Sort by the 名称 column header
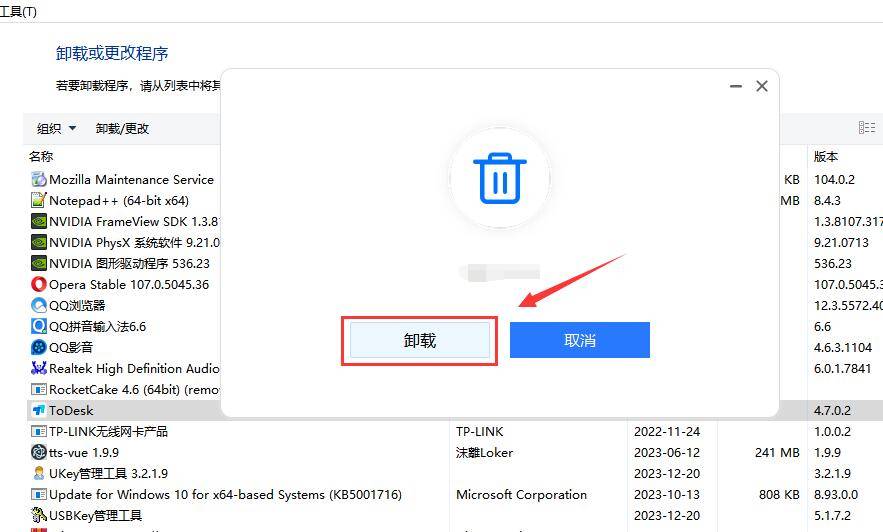Image resolution: width=883 pixels, height=532 pixels. (x=41, y=157)
